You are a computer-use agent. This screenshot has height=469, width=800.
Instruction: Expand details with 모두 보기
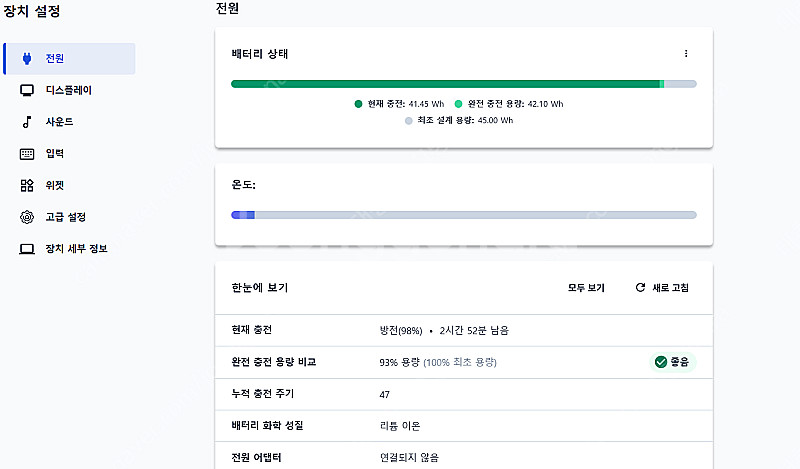pyautogui.click(x=586, y=288)
